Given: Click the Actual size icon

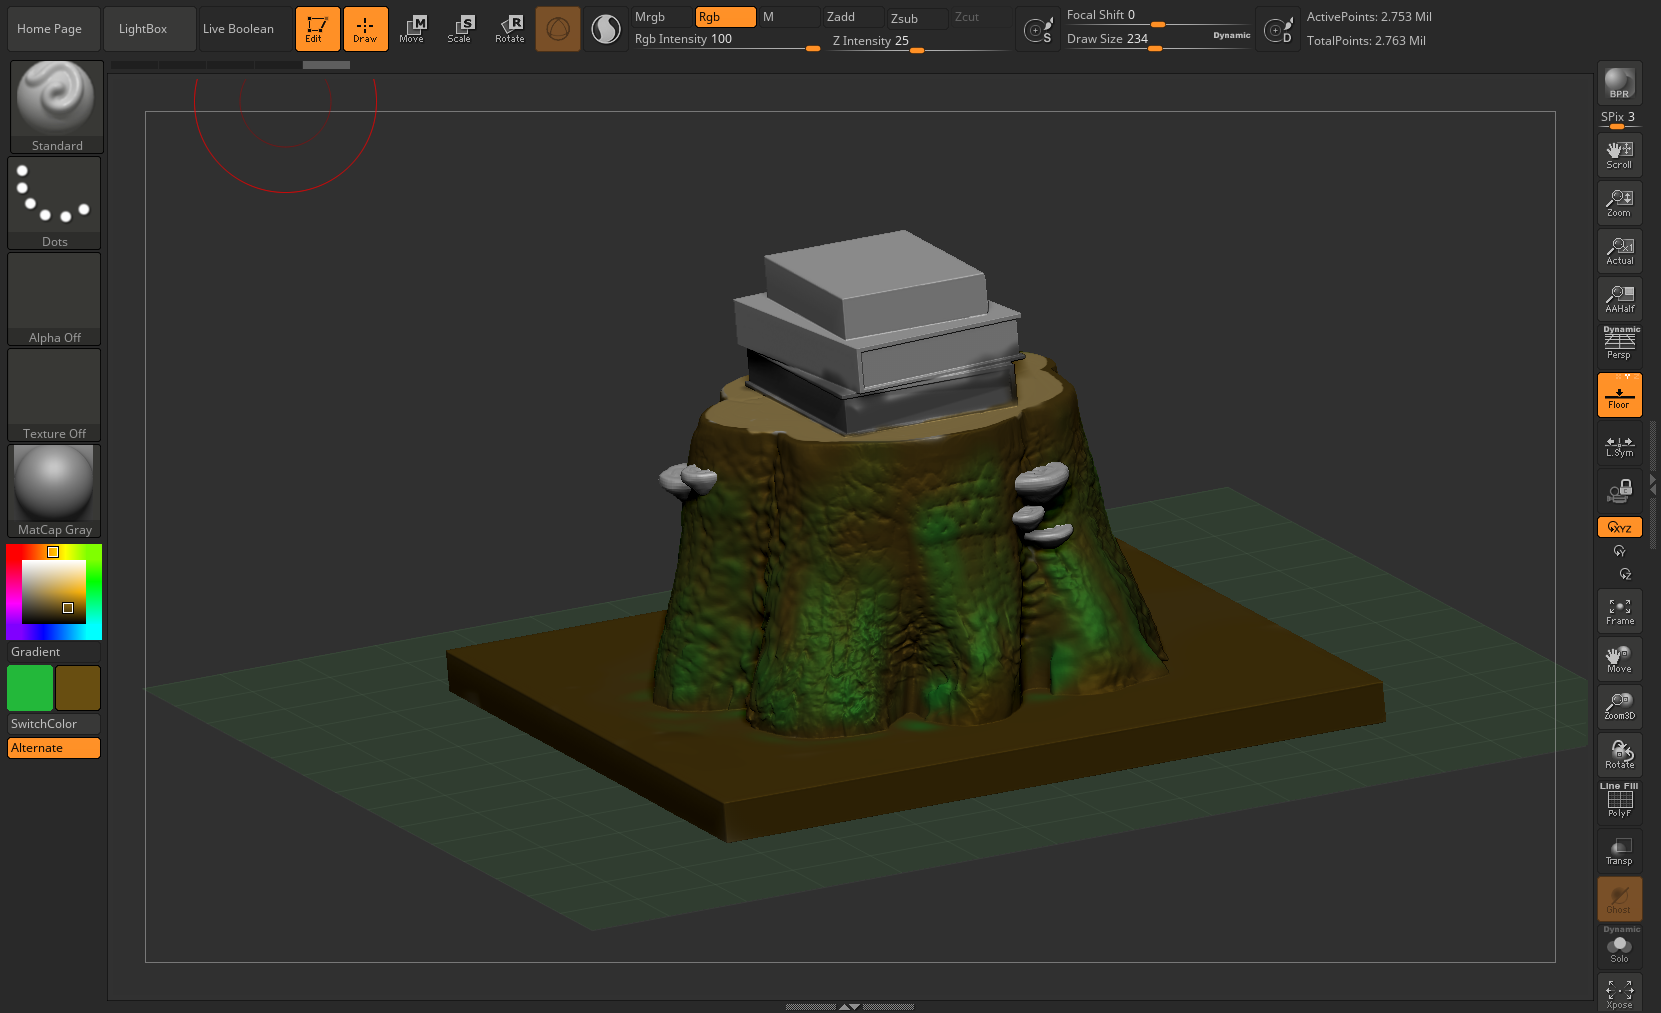Looking at the screenshot, I should click(x=1619, y=251).
